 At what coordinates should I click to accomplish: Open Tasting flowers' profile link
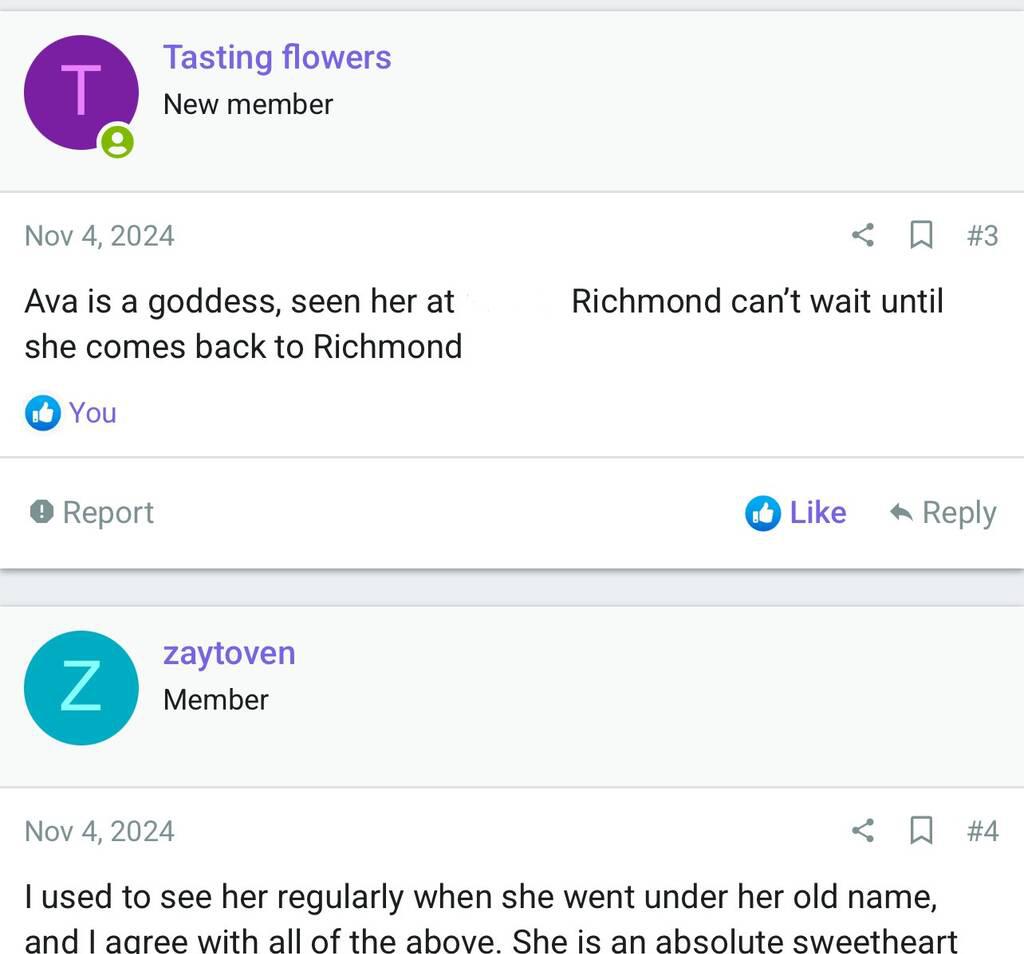[277, 58]
